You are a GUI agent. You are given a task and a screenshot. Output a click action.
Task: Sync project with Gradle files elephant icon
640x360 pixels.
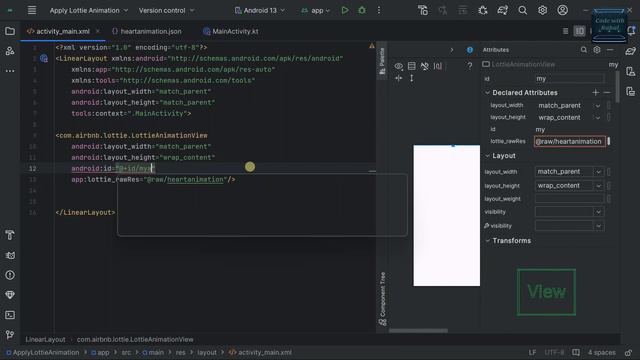coord(502,10)
